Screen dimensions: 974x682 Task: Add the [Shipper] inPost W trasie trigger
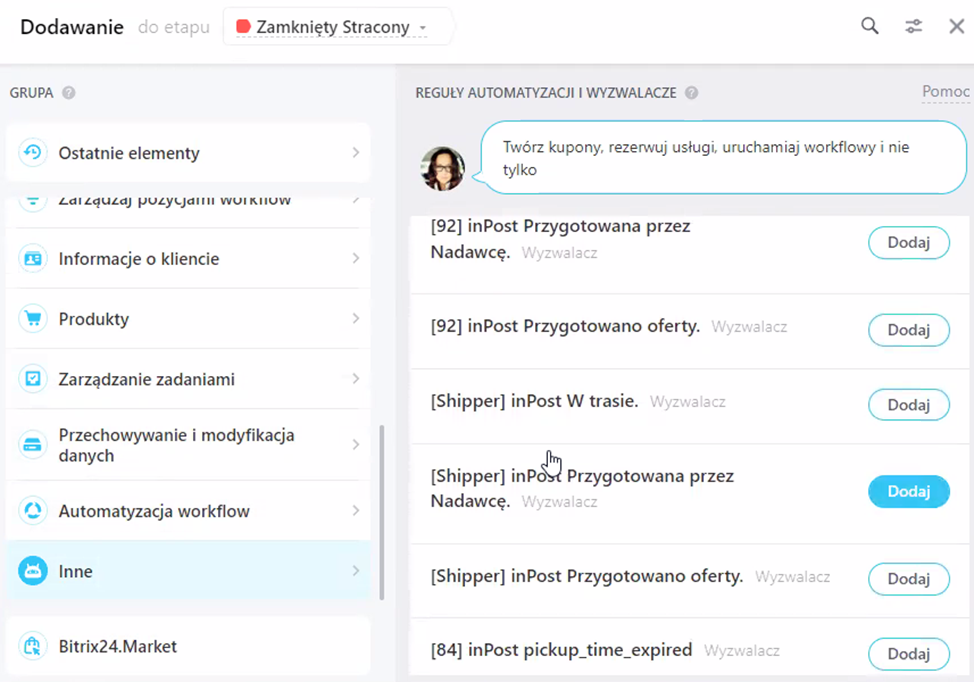coord(908,404)
